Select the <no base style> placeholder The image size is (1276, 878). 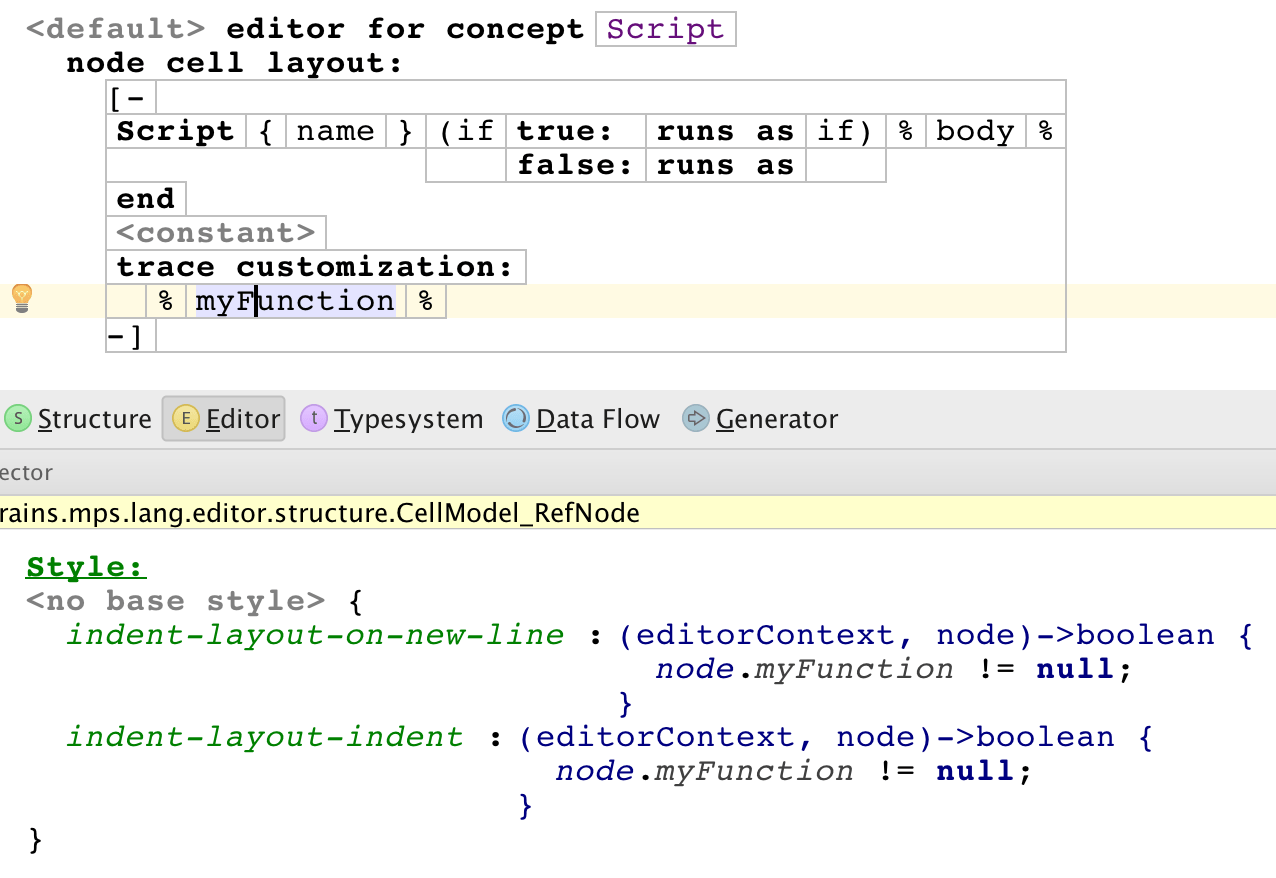[x=175, y=601]
